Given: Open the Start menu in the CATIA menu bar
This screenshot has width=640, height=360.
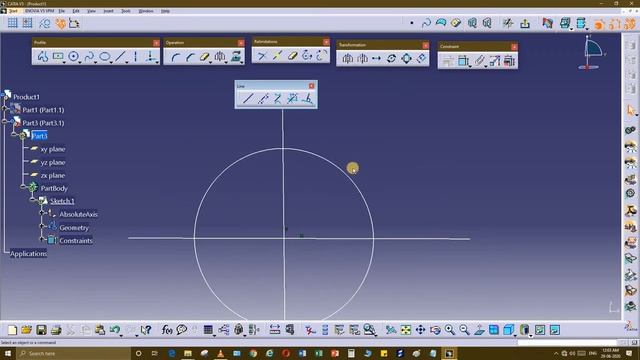Looking at the screenshot, I should click(x=13, y=11).
